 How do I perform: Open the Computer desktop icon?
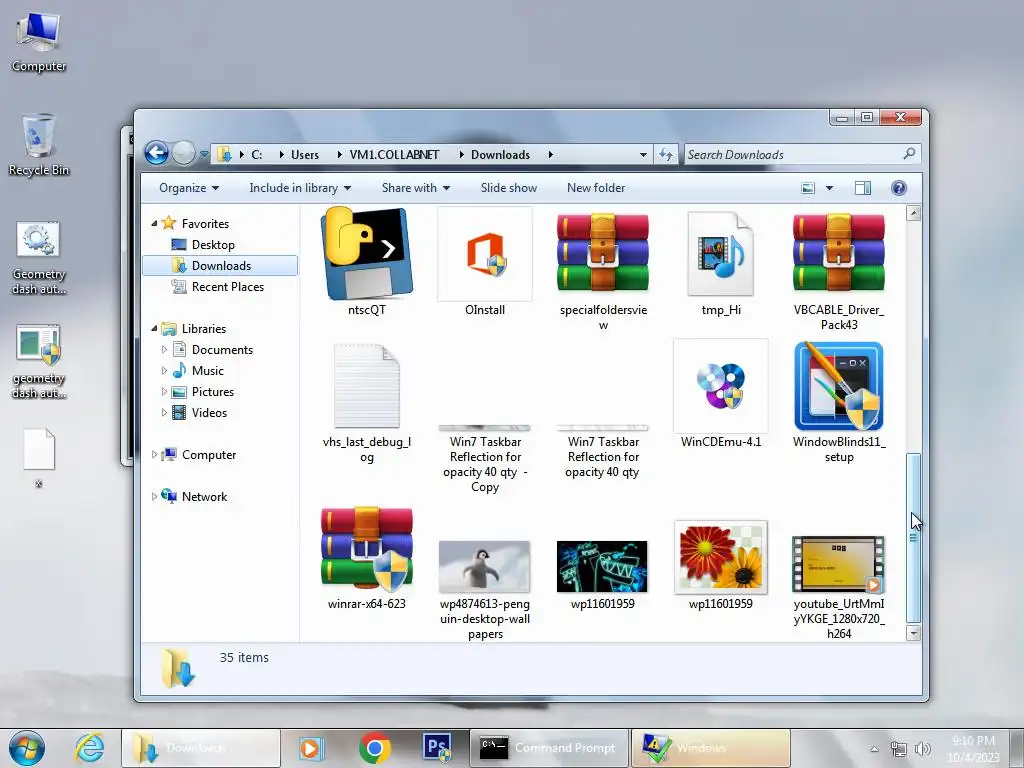click(x=39, y=42)
